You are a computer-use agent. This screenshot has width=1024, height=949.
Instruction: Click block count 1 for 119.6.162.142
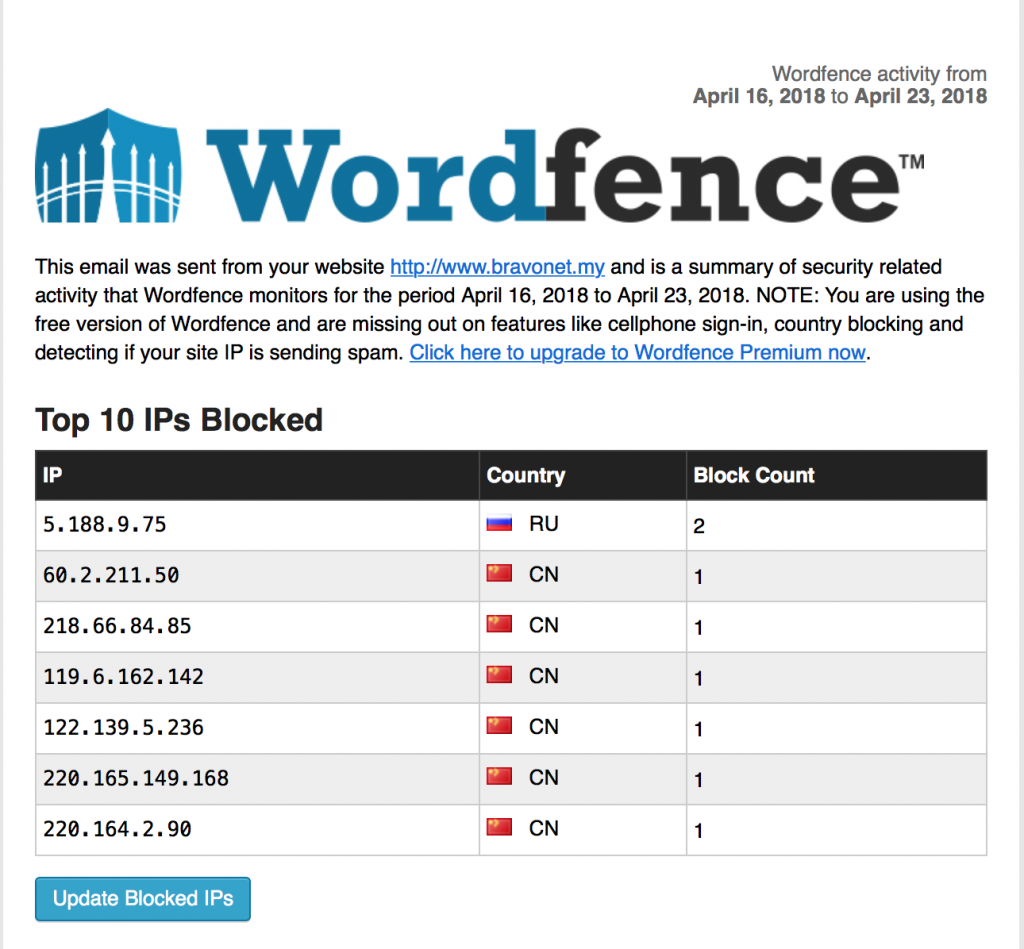click(699, 679)
